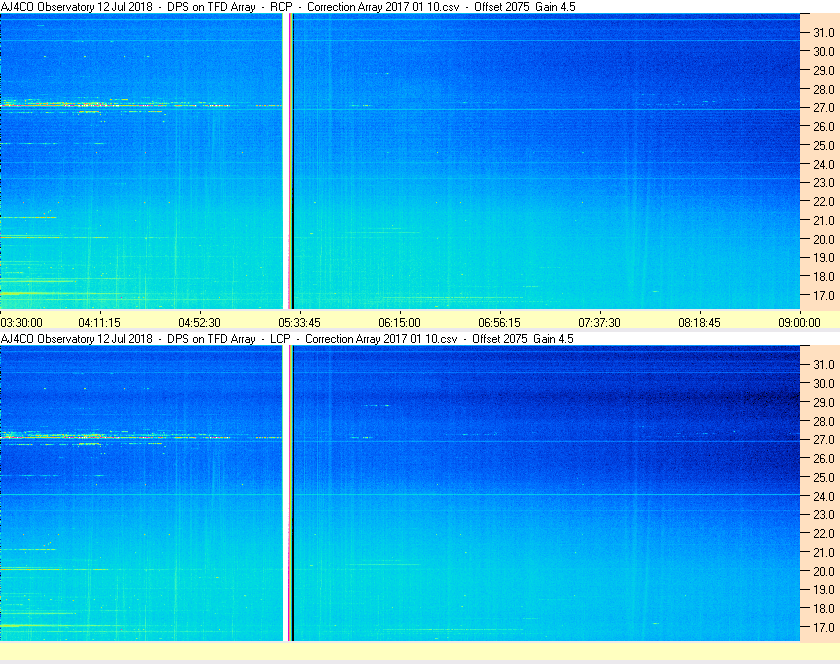Click 'RCP' in the upper chart title

(x=282, y=7)
